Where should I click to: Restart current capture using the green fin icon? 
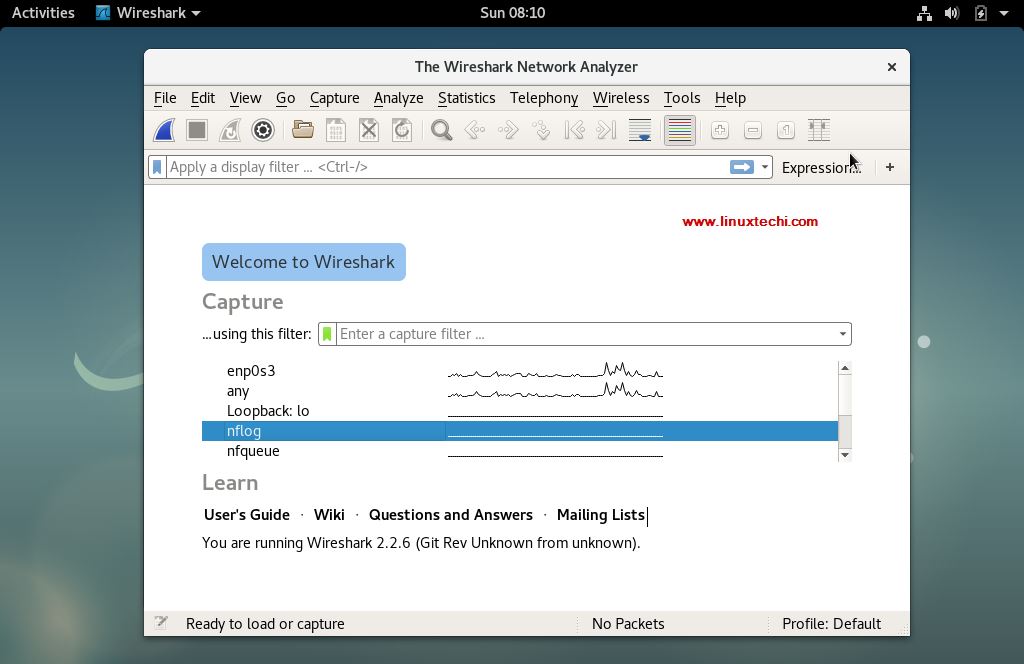tap(229, 130)
